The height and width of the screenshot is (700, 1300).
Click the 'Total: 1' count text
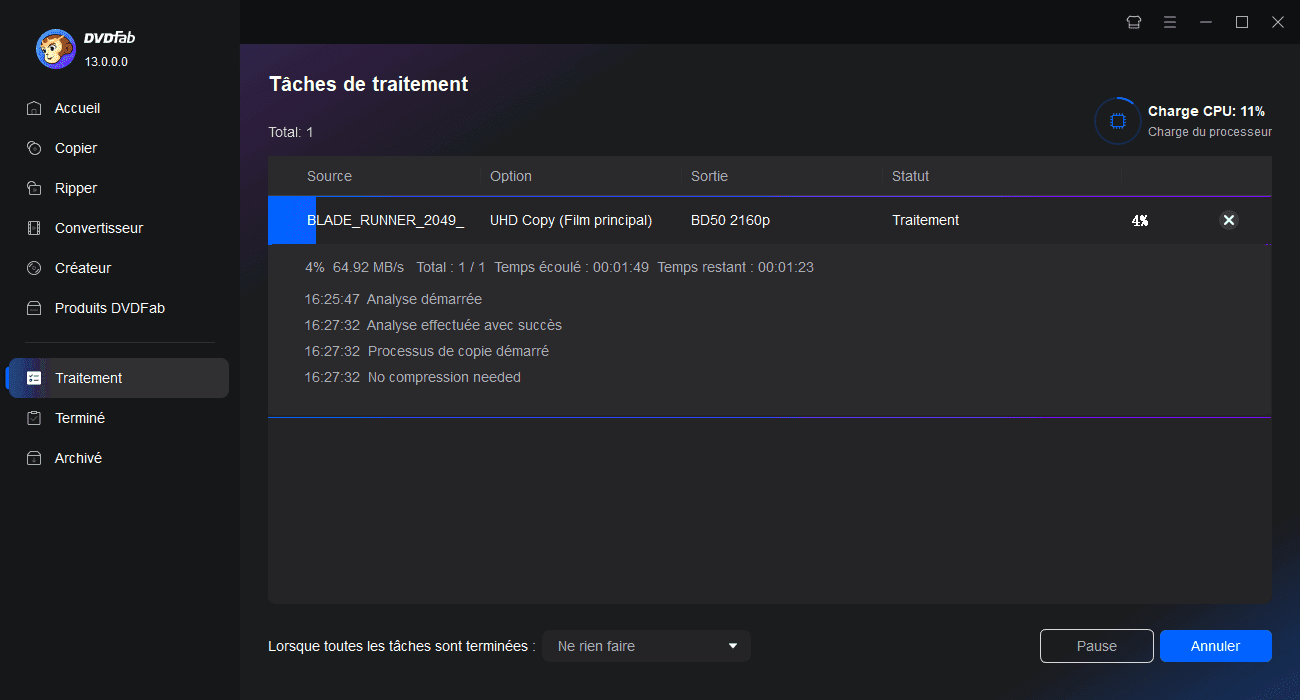point(291,132)
